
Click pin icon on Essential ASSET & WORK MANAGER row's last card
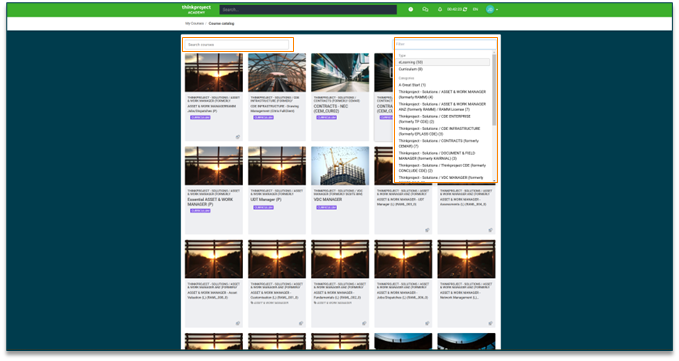point(490,230)
